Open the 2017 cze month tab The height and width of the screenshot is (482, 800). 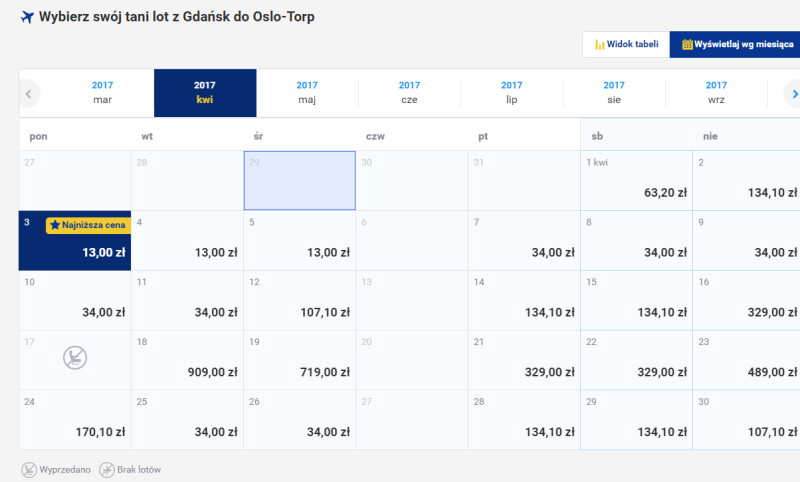409,93
